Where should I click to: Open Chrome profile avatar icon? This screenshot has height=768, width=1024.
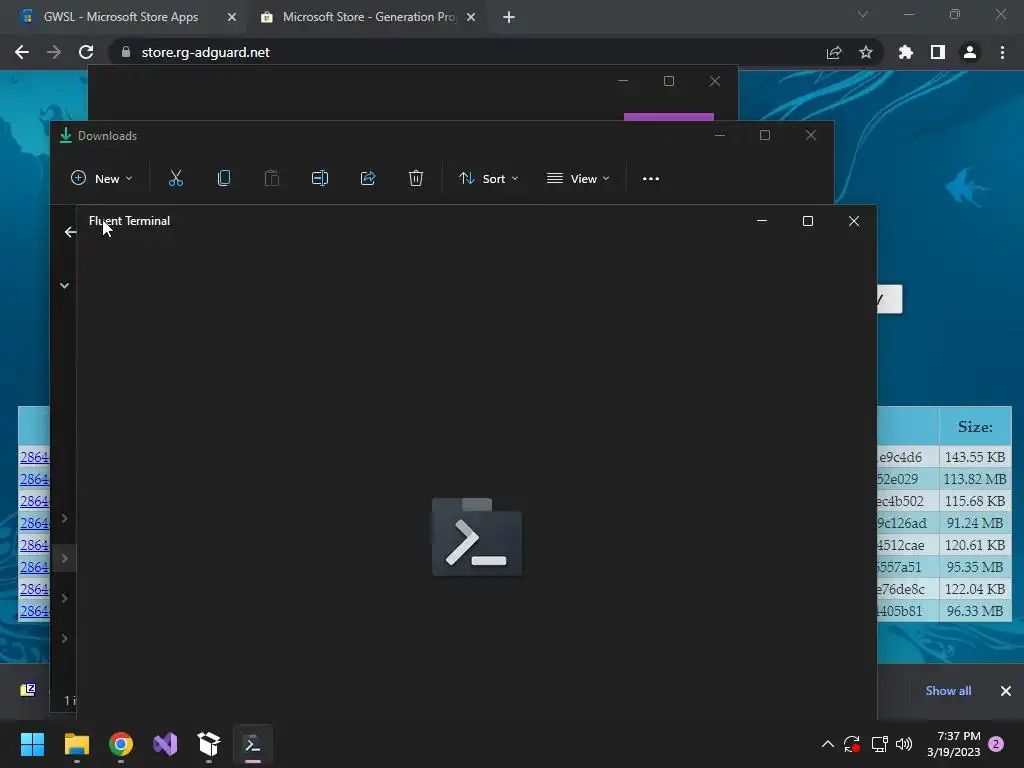click(970, 52)
